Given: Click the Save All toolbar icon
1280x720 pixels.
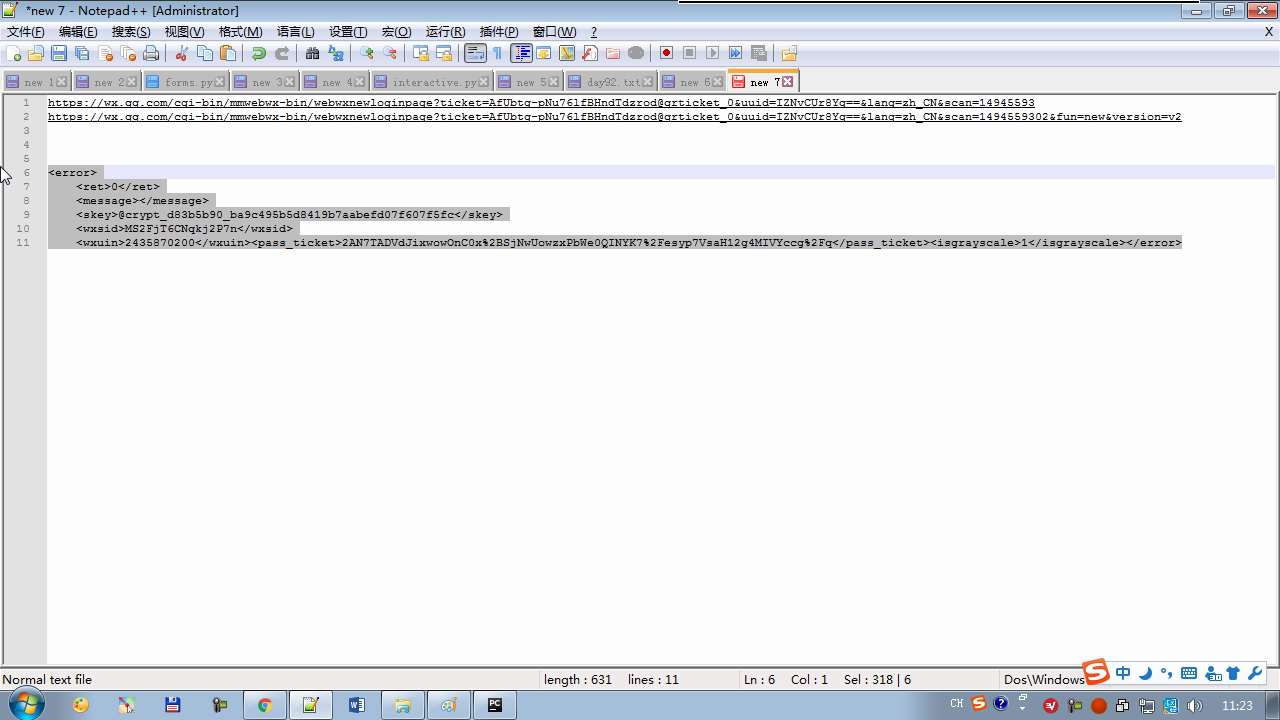Looking at the screenshot, I should point(82,53).
